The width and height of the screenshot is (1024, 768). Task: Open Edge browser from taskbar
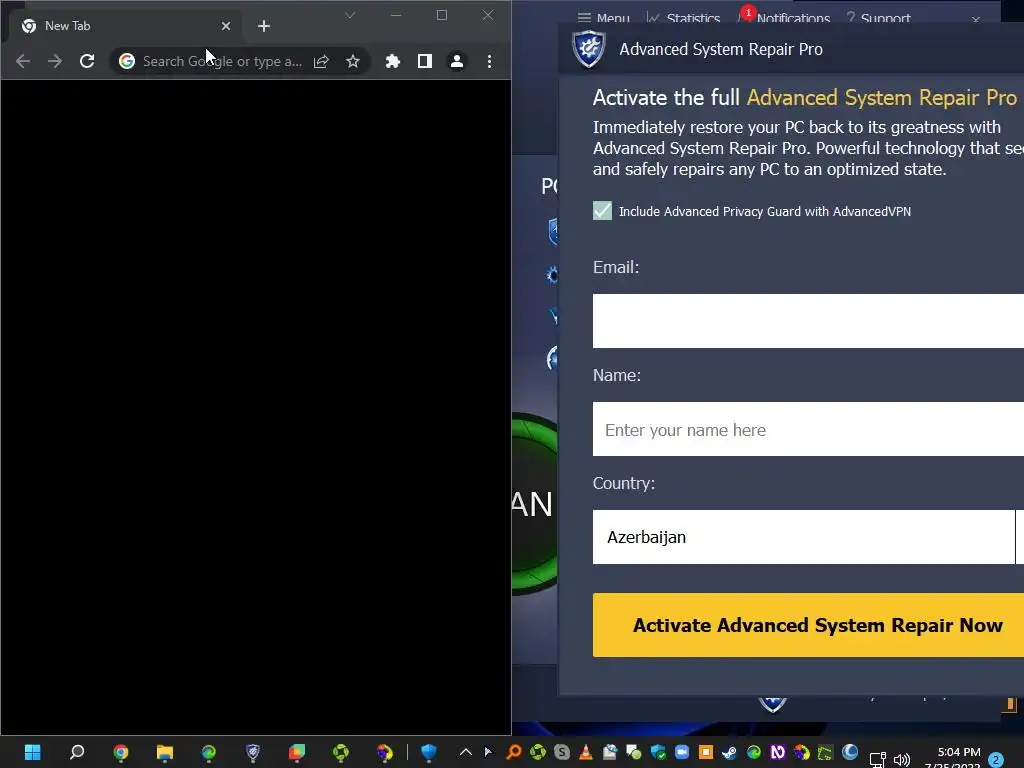(209, 752)
